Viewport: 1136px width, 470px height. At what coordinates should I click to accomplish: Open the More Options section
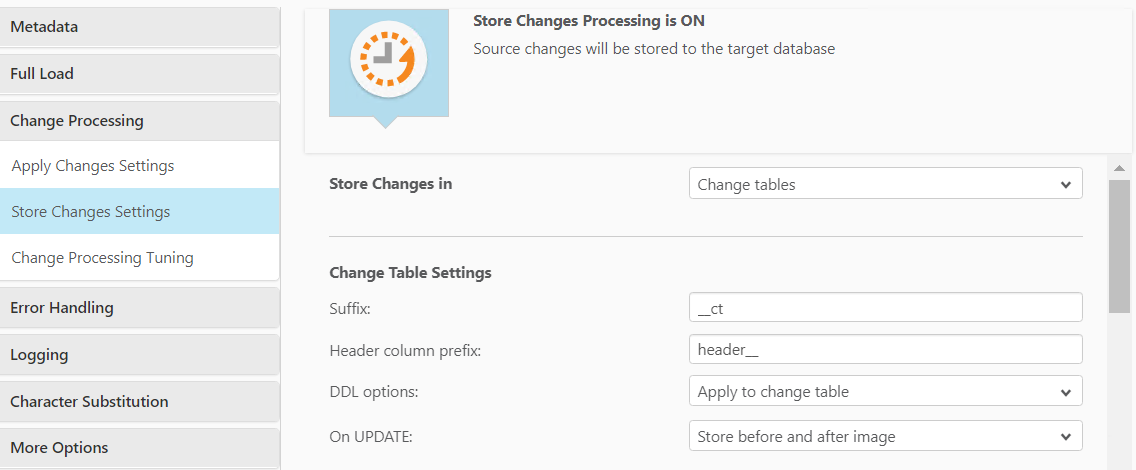139,448
